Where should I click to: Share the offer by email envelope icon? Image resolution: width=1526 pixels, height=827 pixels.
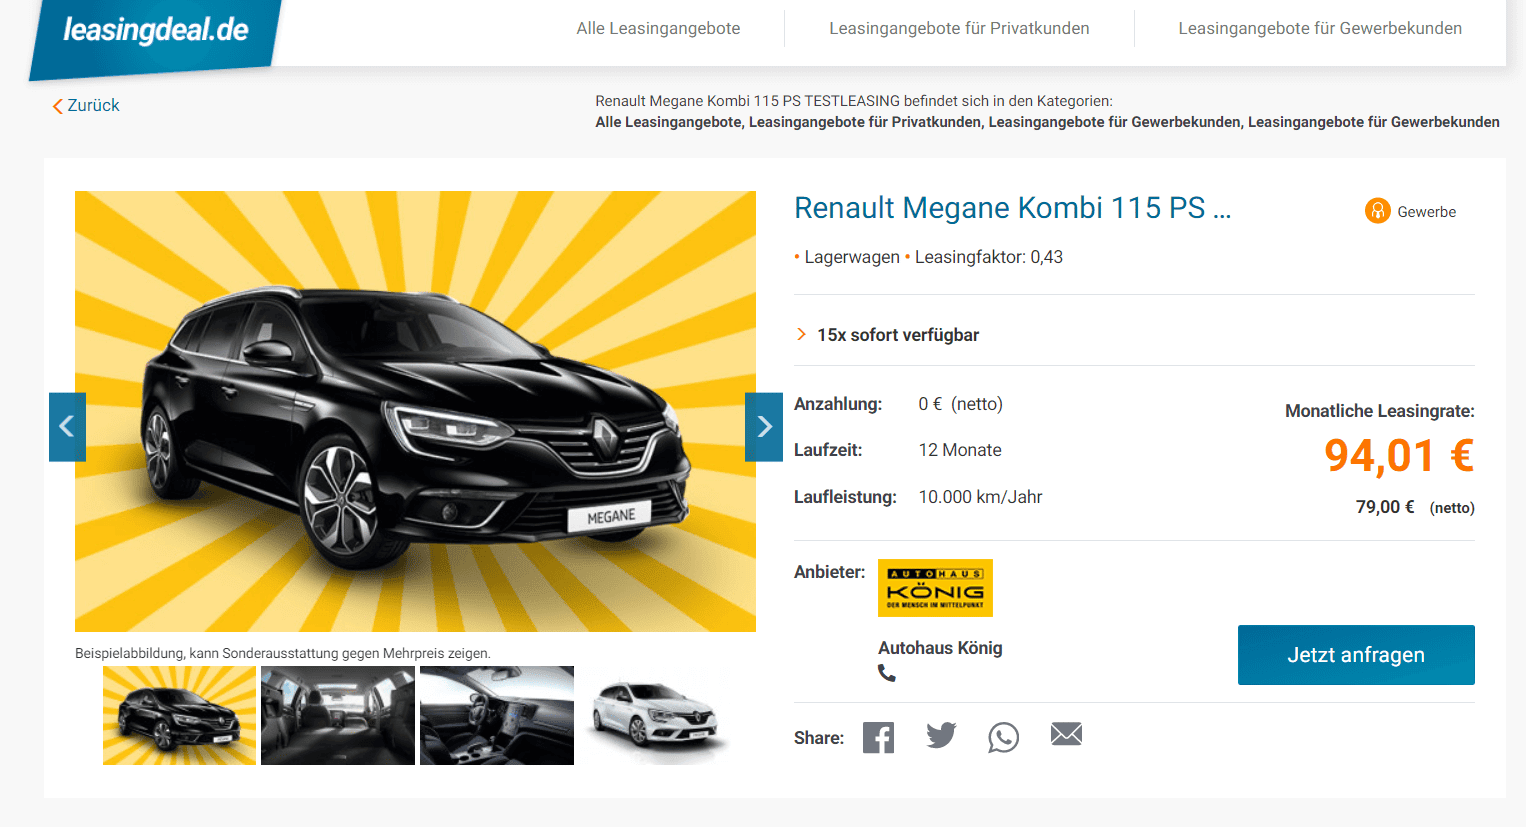pyautogui.click(x=1066, y=734)
